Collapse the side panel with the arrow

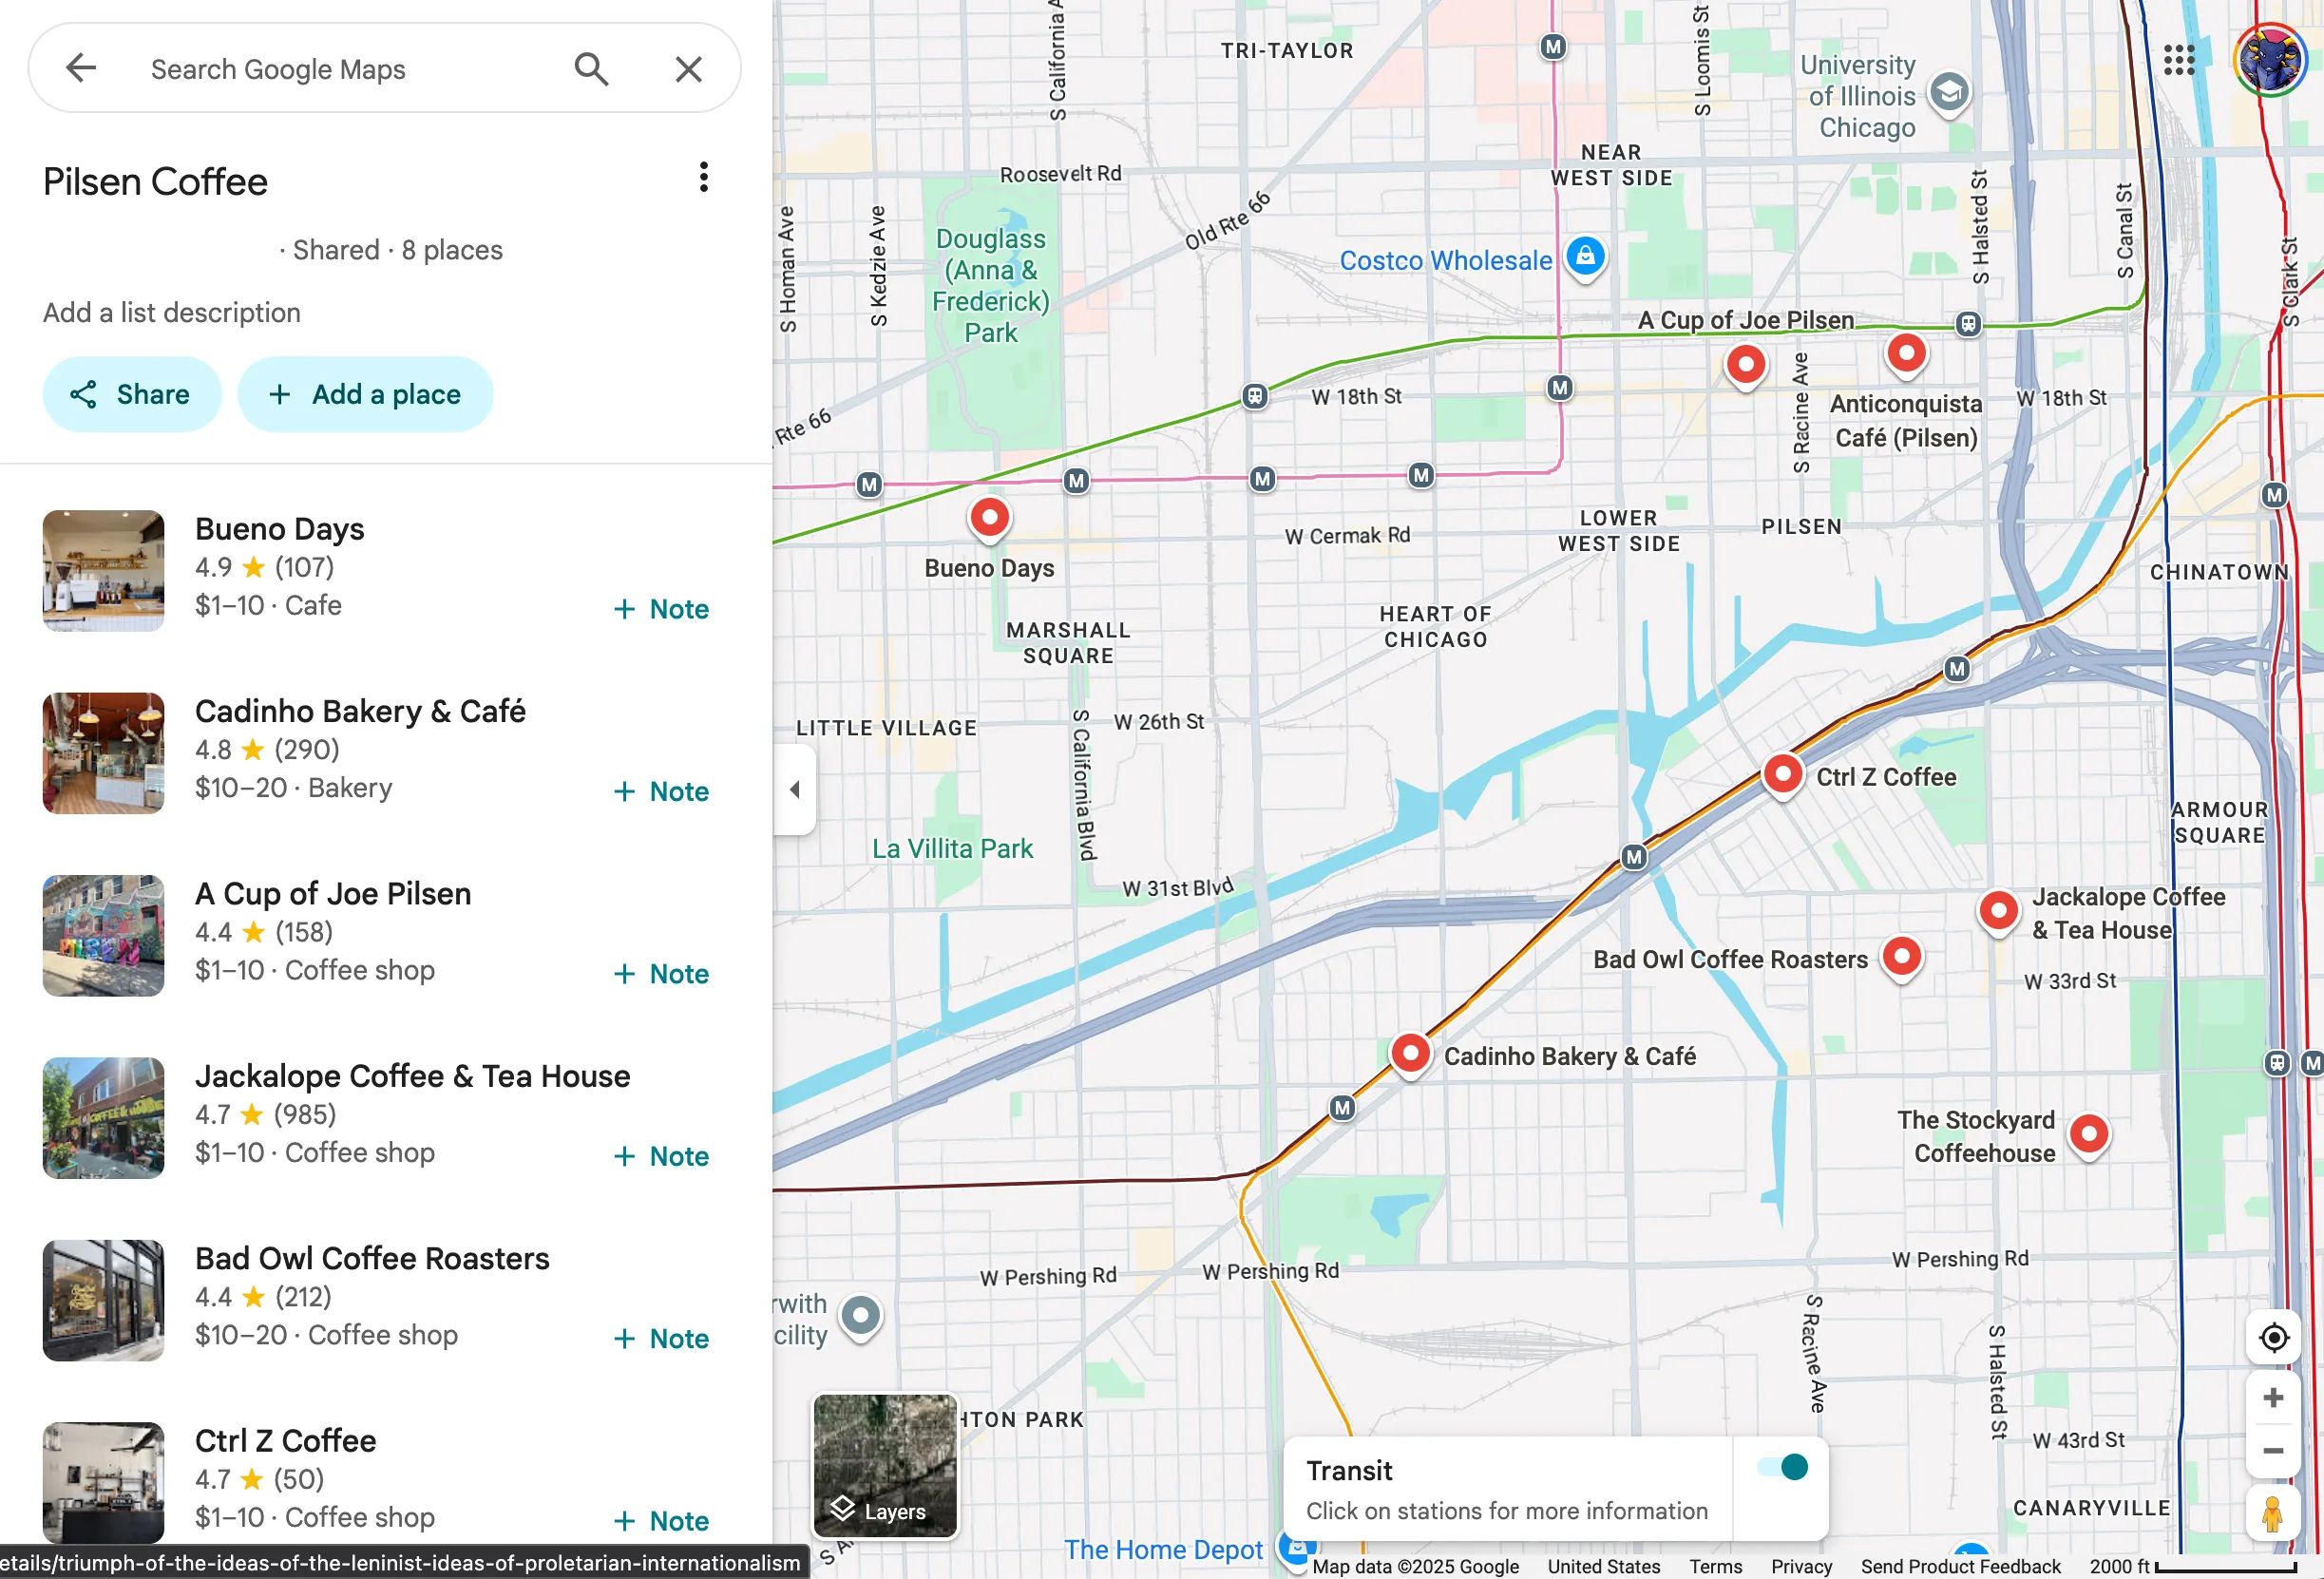795,789
